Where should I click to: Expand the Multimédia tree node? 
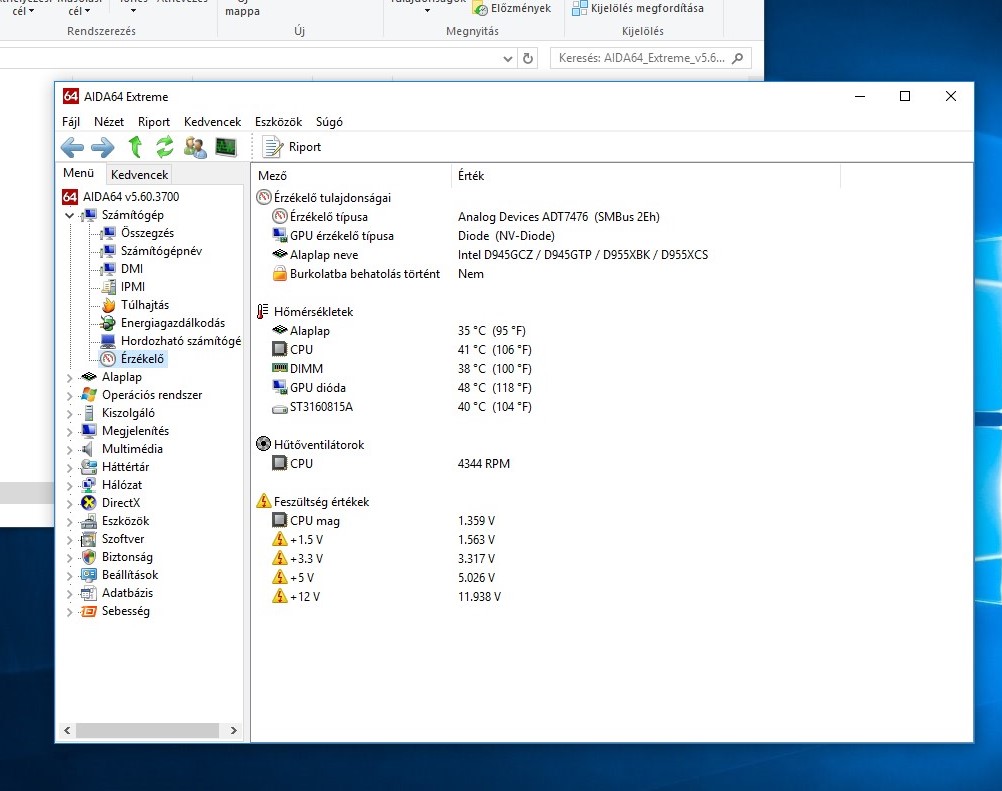coord(70,449)
